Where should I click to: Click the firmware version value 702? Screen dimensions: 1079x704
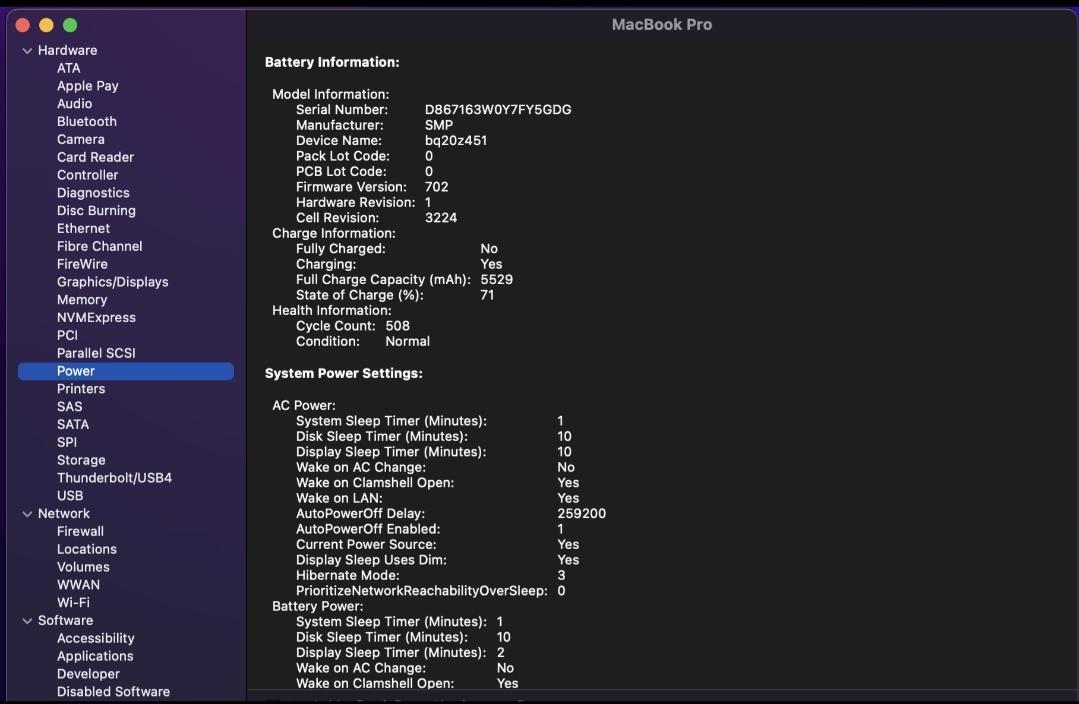(437, 187)
